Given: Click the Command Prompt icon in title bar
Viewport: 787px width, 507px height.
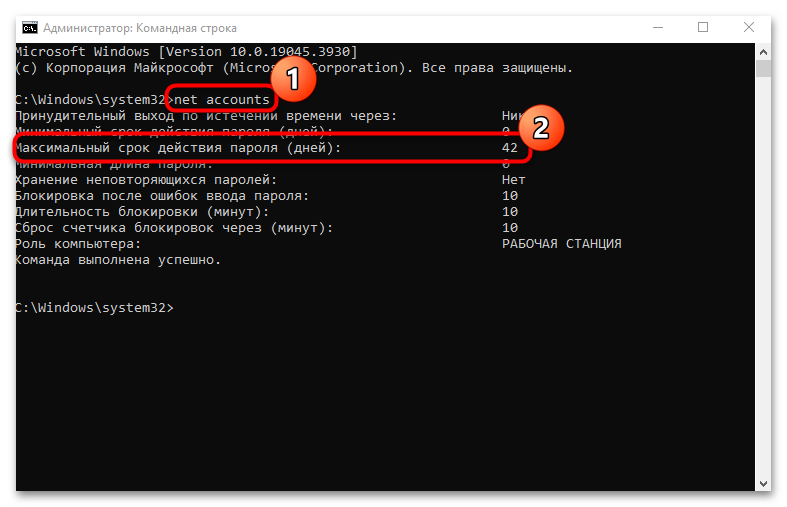Looking at the screenshot, I should click(27, 27).
